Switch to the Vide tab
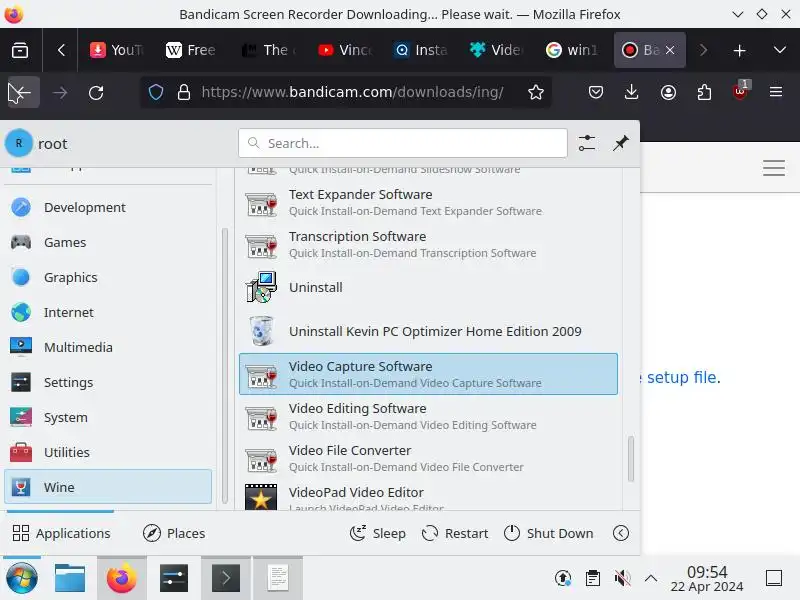The image size is (800, 600). tap(496, 50)
